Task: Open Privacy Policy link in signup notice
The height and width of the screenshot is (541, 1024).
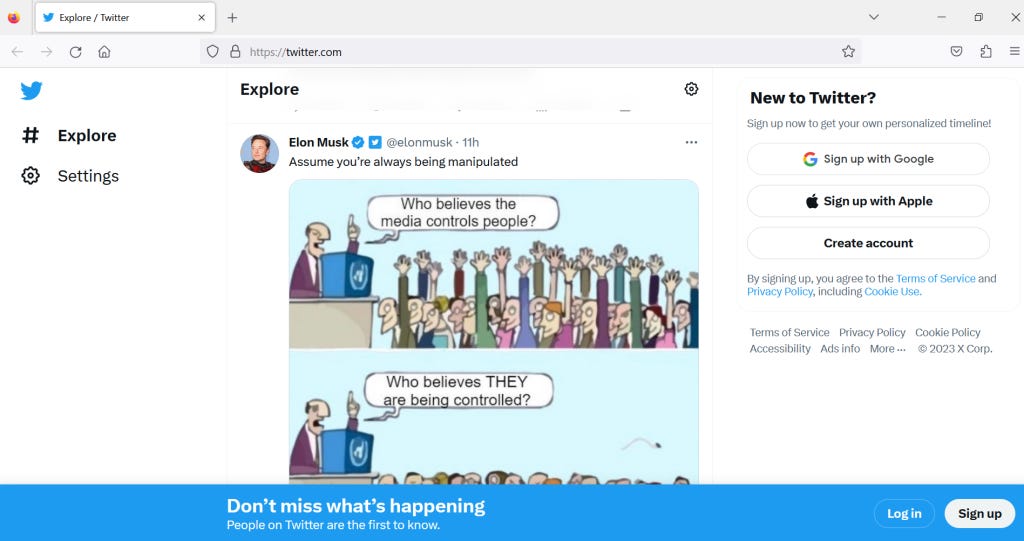Action: pos(780,291)
